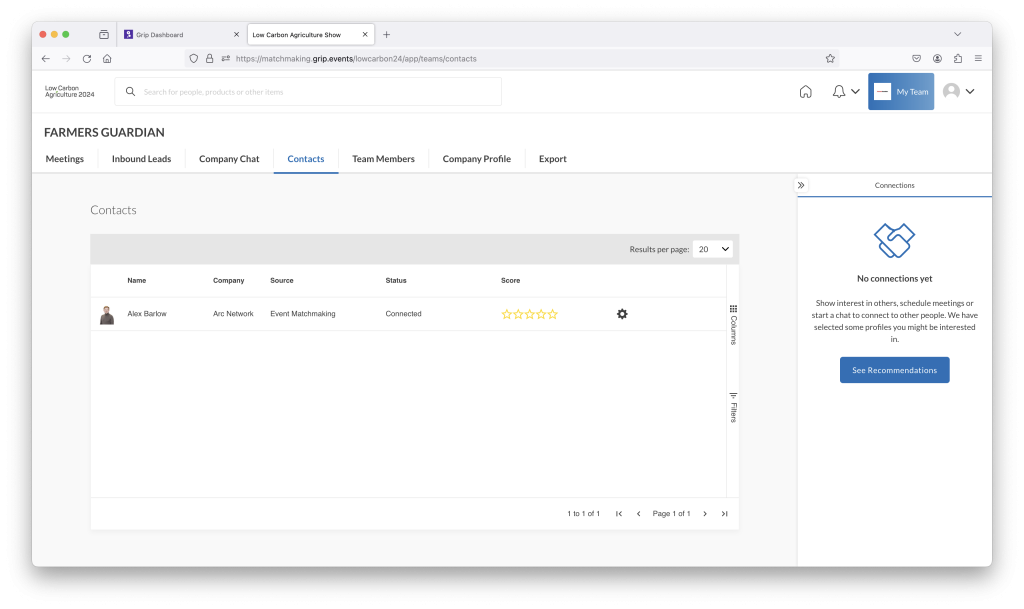Open the browser Pocket save icon
The width and height of the screenshot is (1024, 609).
pos(916,59)
